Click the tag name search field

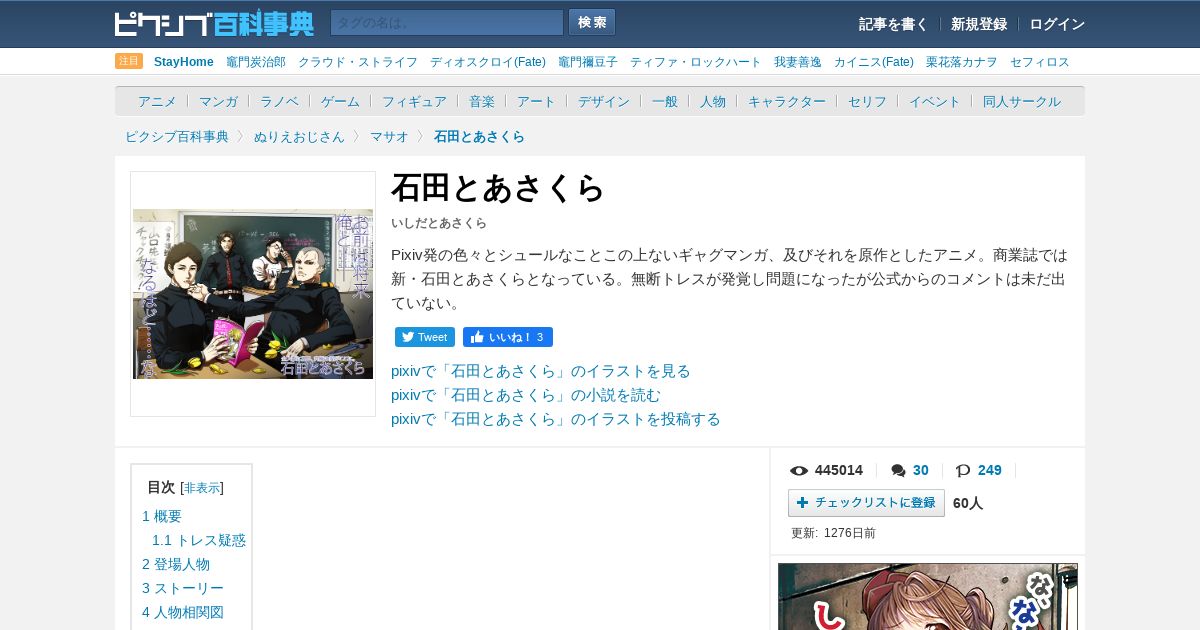click(x=447, y=23)
